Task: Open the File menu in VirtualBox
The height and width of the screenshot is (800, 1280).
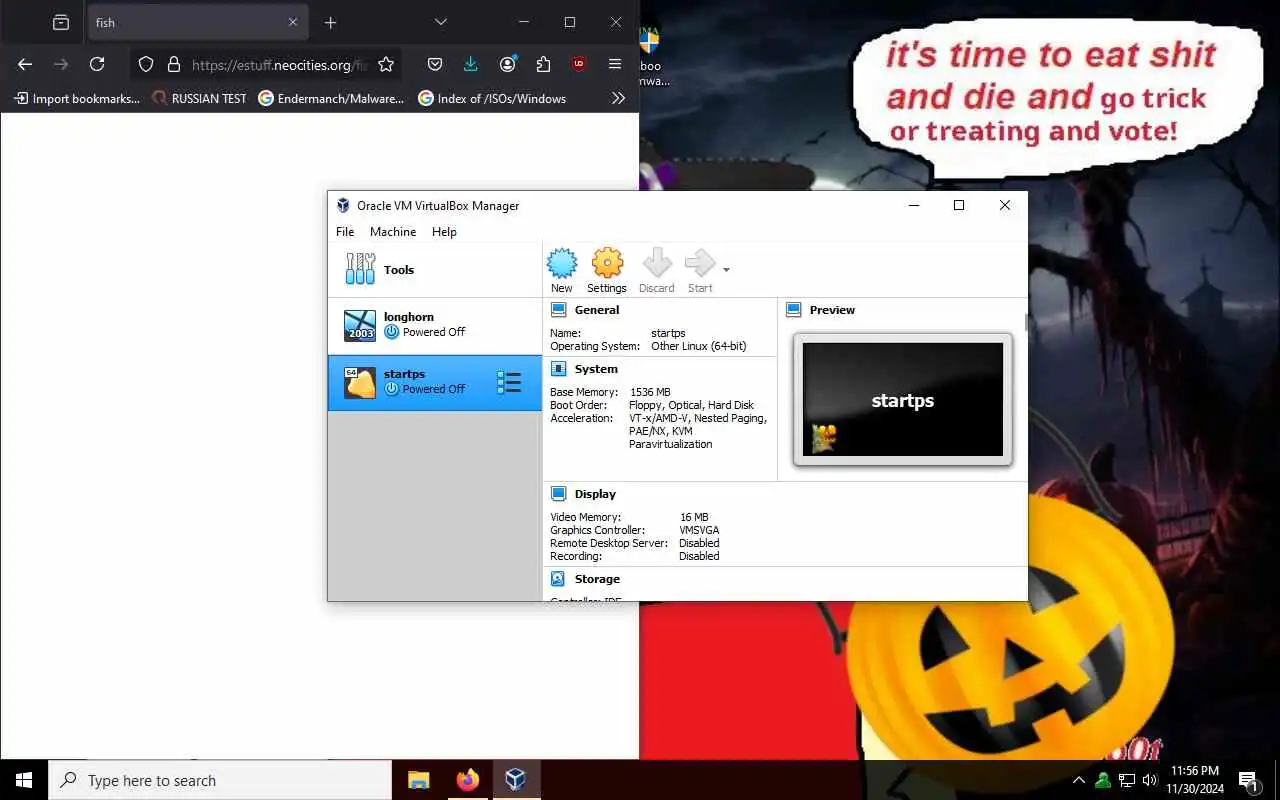Action: pos(345,232)
